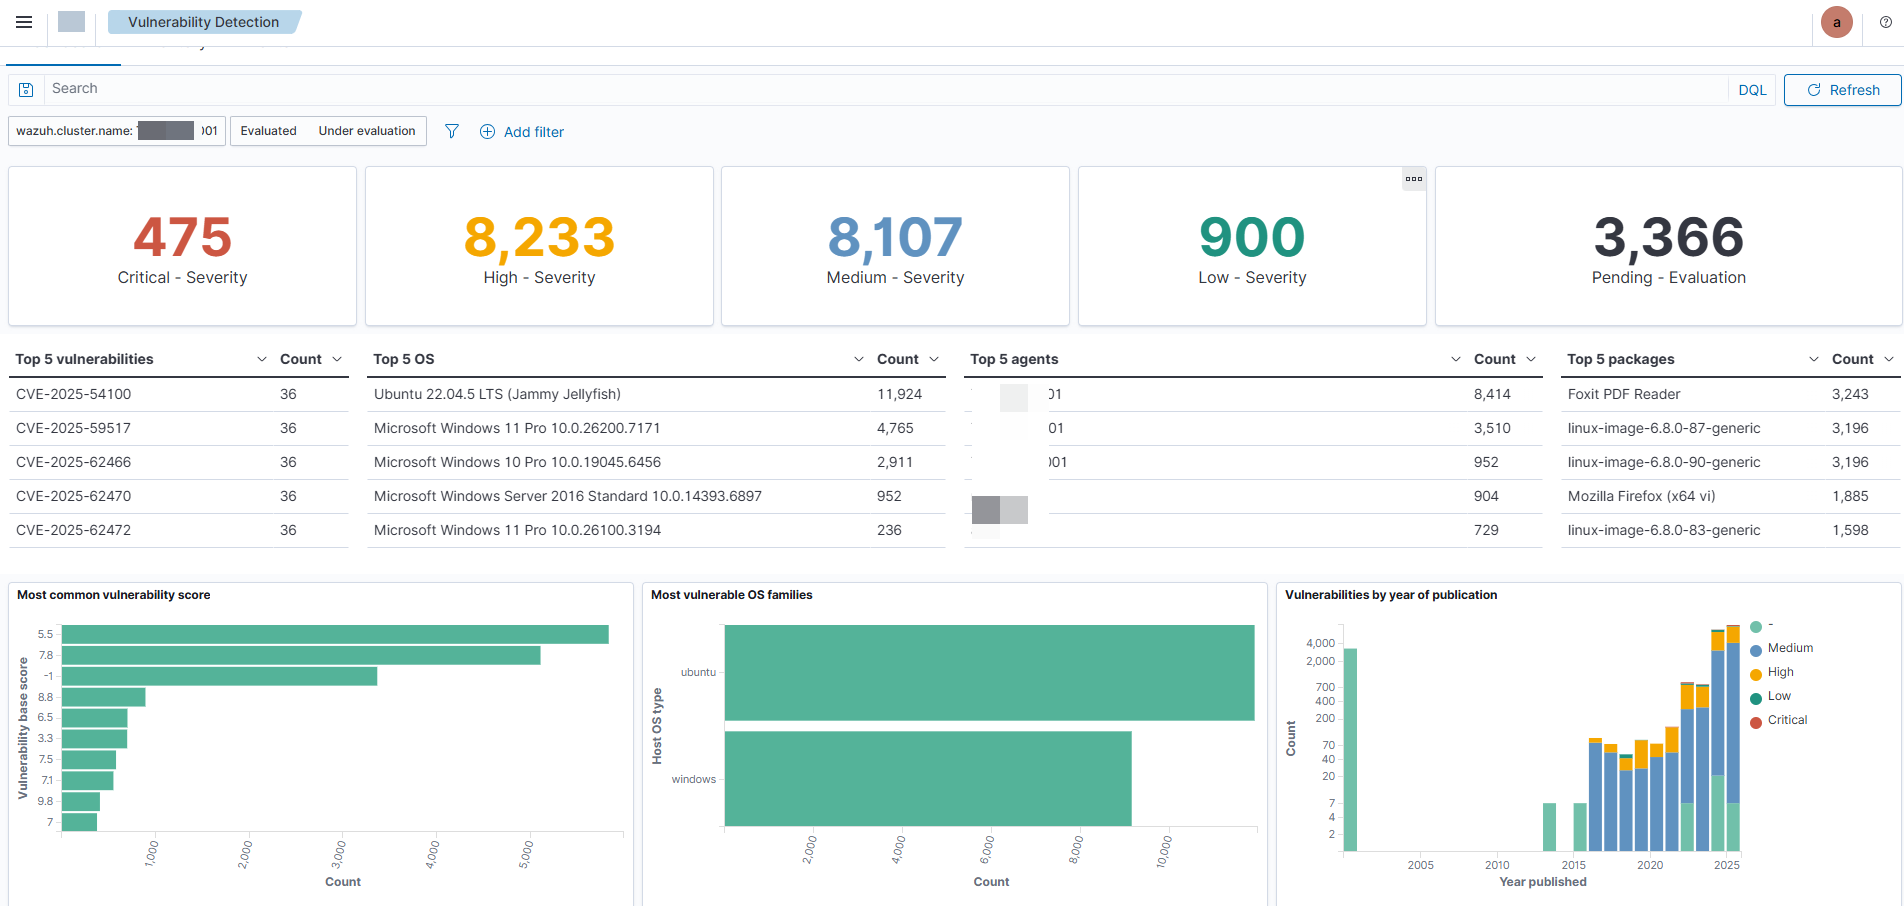This screenshot has width=1904, height=906.
Task: Expand the Top 5 OS column dropdown
Action: click(x=858, y=359)
